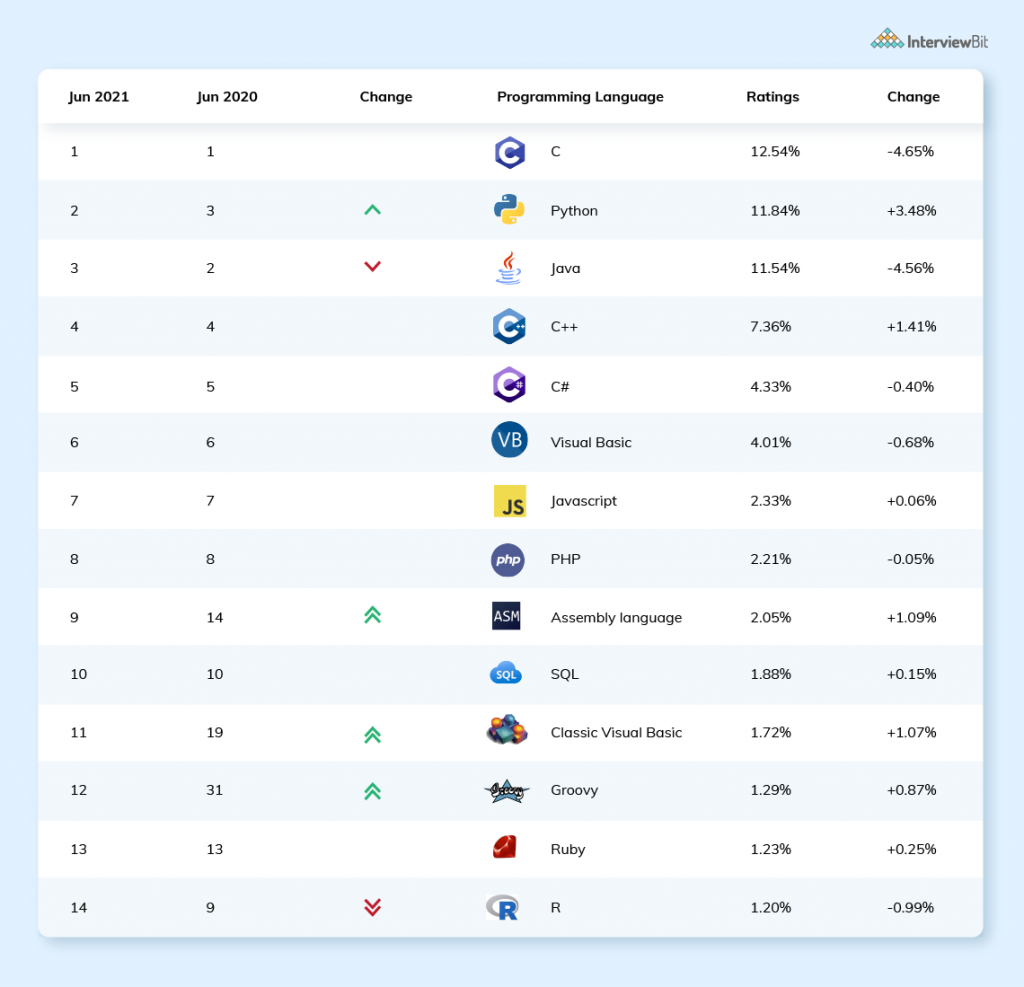1024x987 pixels.
Task: Click the C language logo icon
Action: coord(509,152)
